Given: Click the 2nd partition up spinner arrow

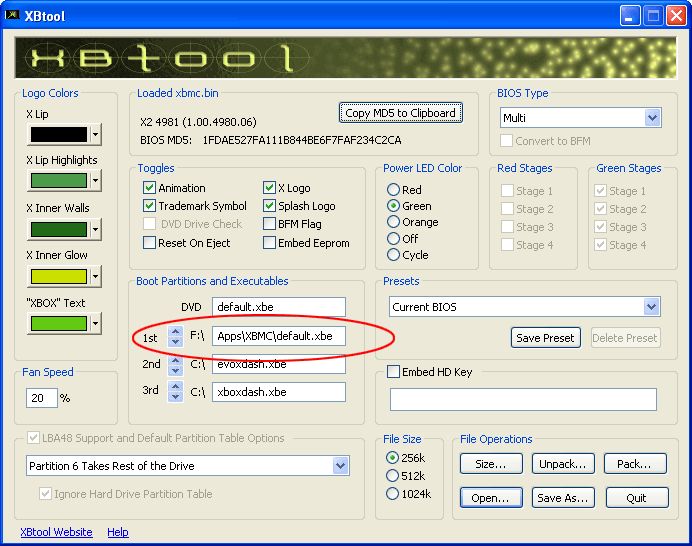Looking at the screenshot, I should [176, 360].
